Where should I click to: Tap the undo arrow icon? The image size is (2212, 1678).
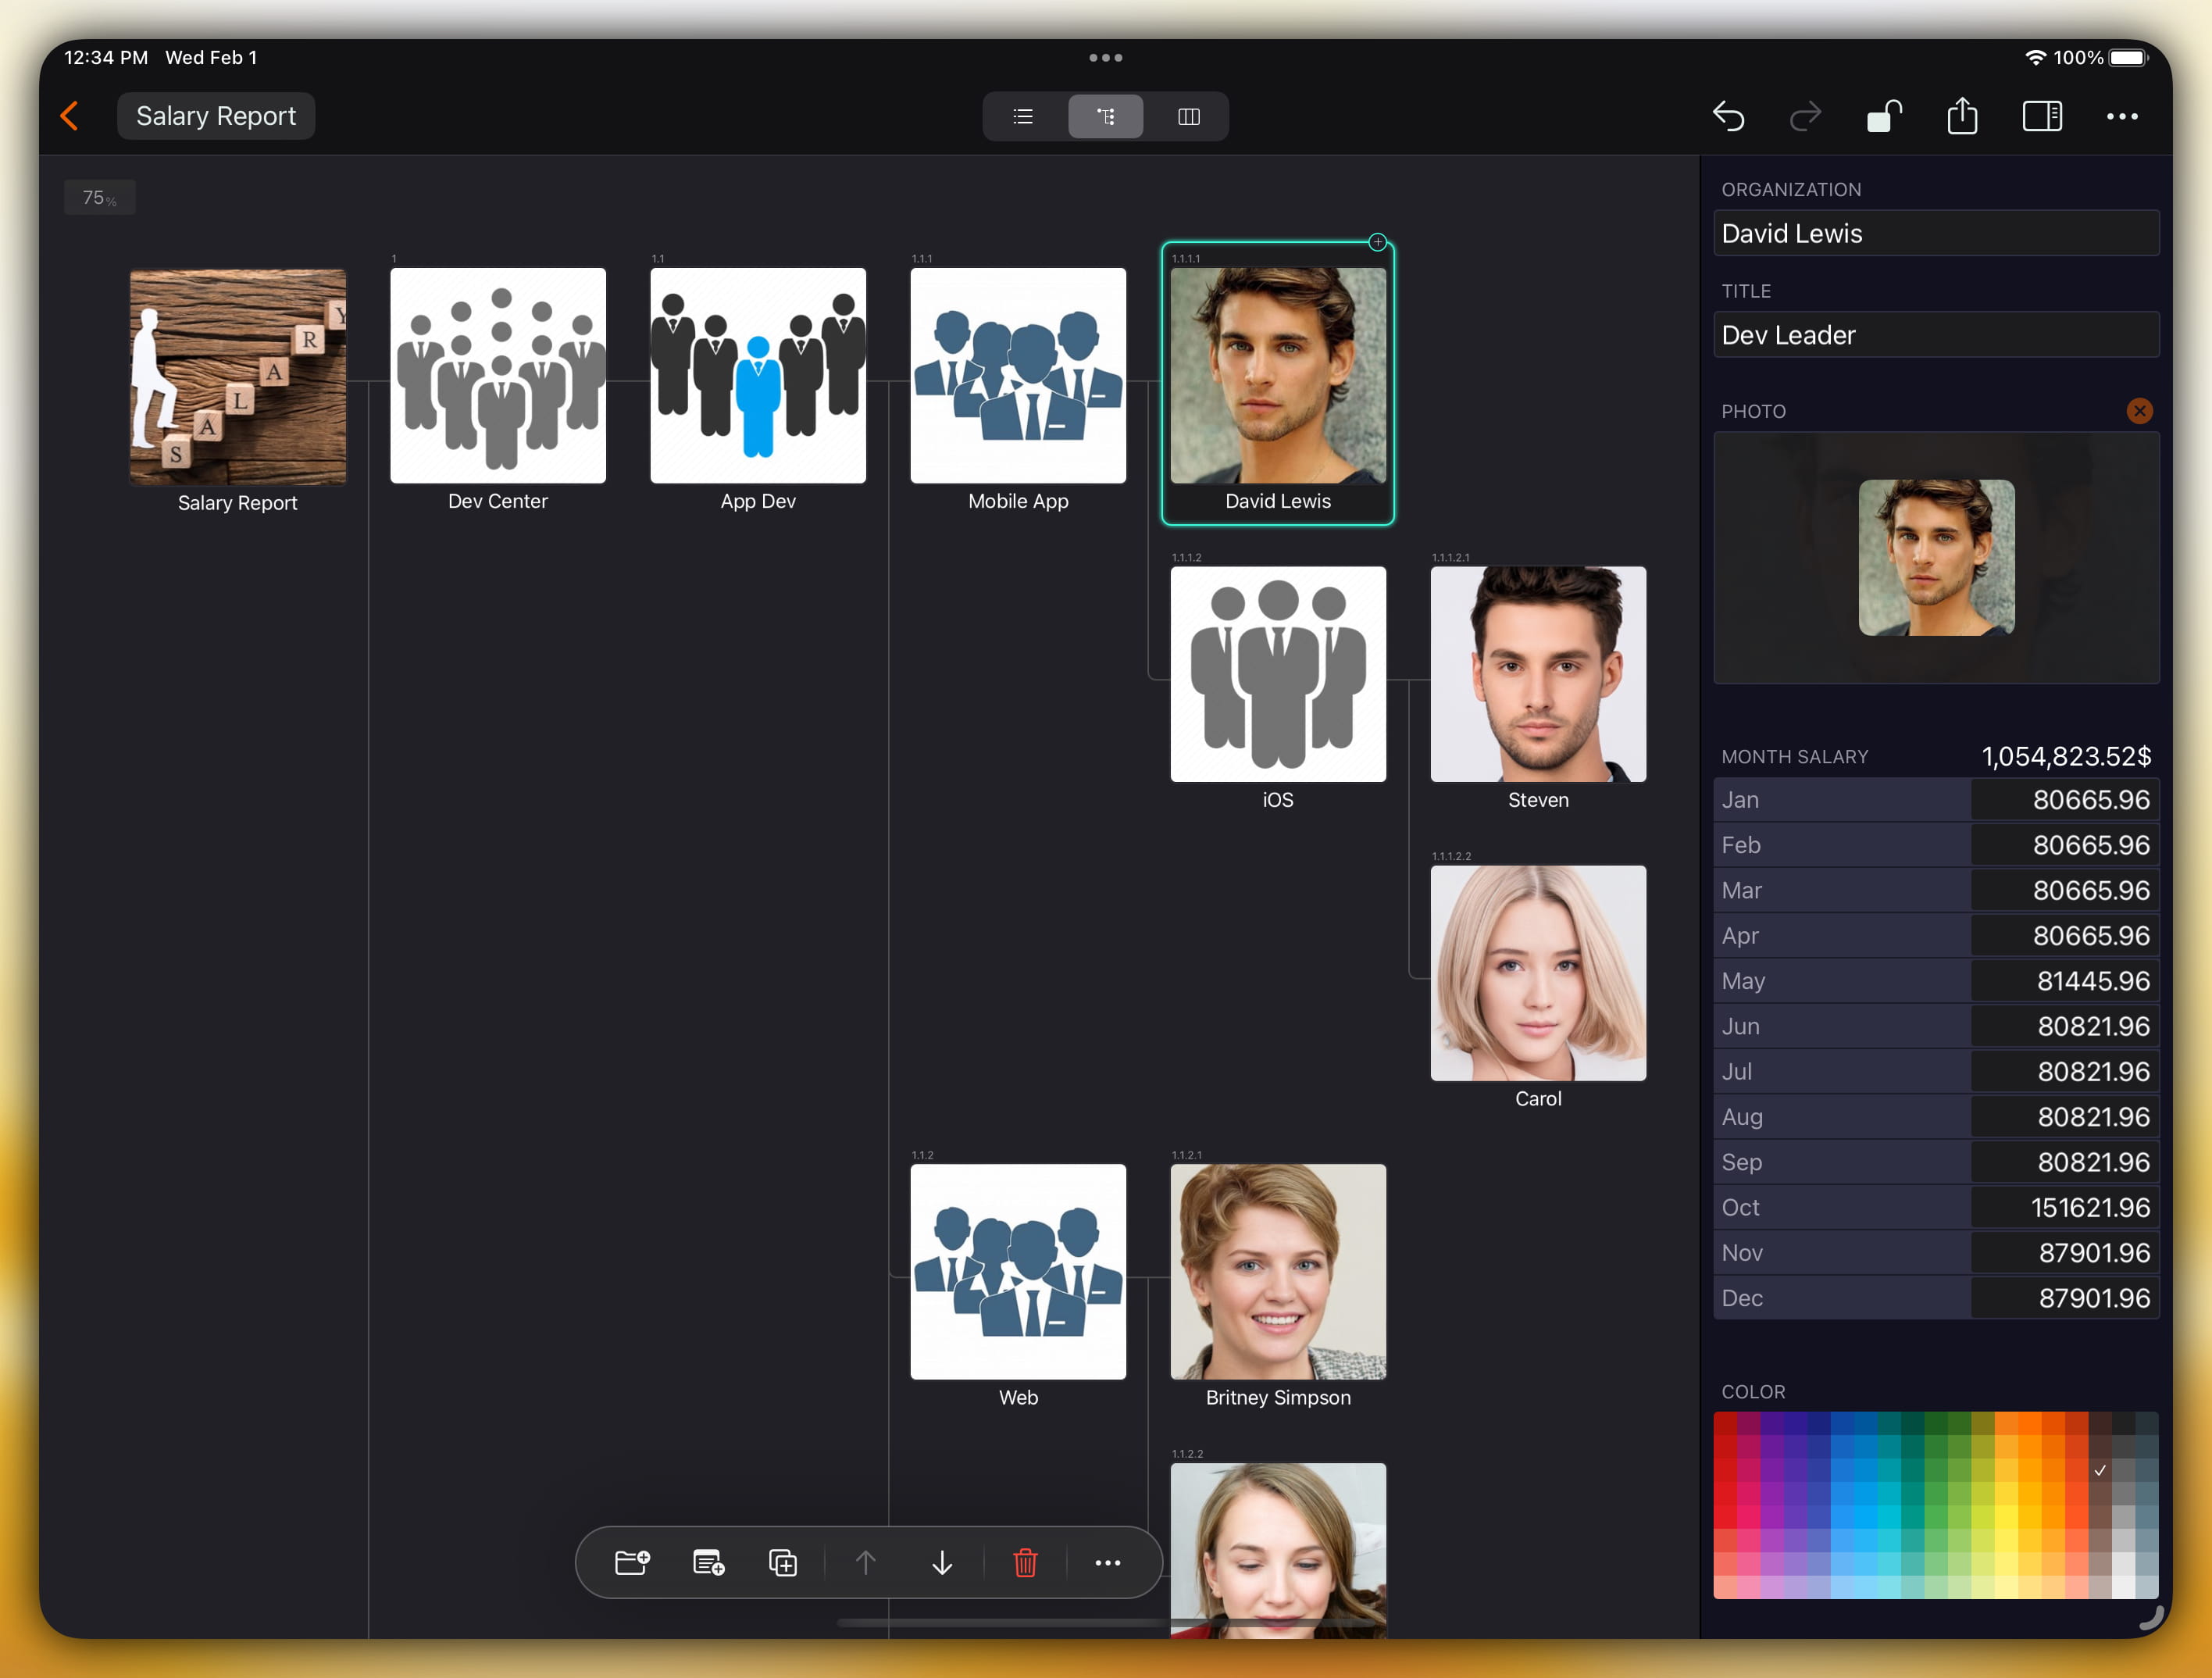(1728, 116)
